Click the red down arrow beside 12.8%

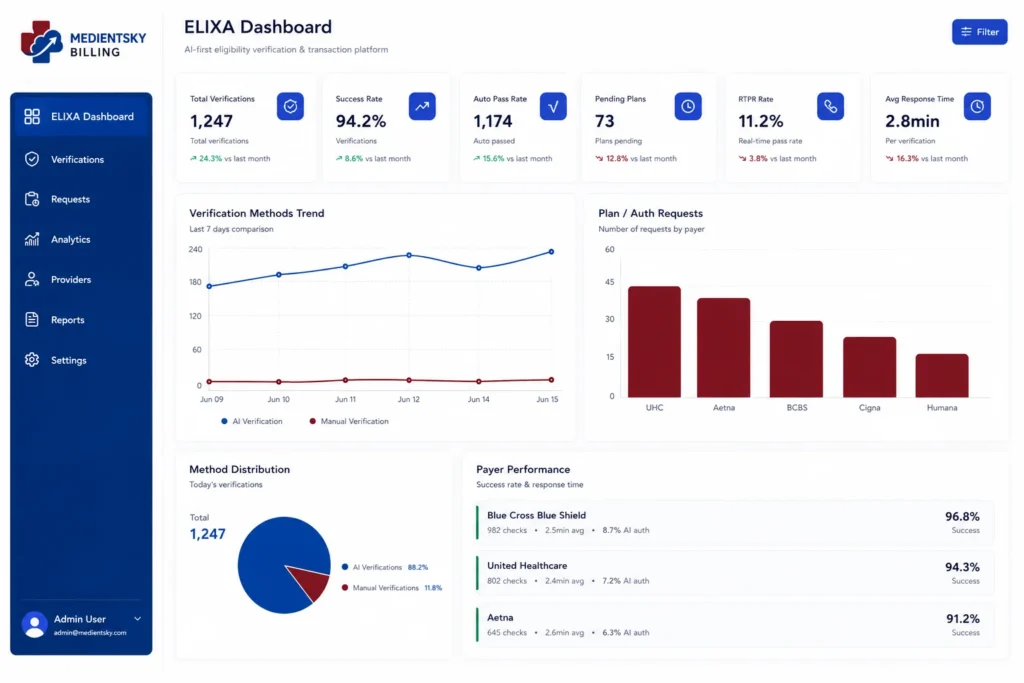point(599,158)
